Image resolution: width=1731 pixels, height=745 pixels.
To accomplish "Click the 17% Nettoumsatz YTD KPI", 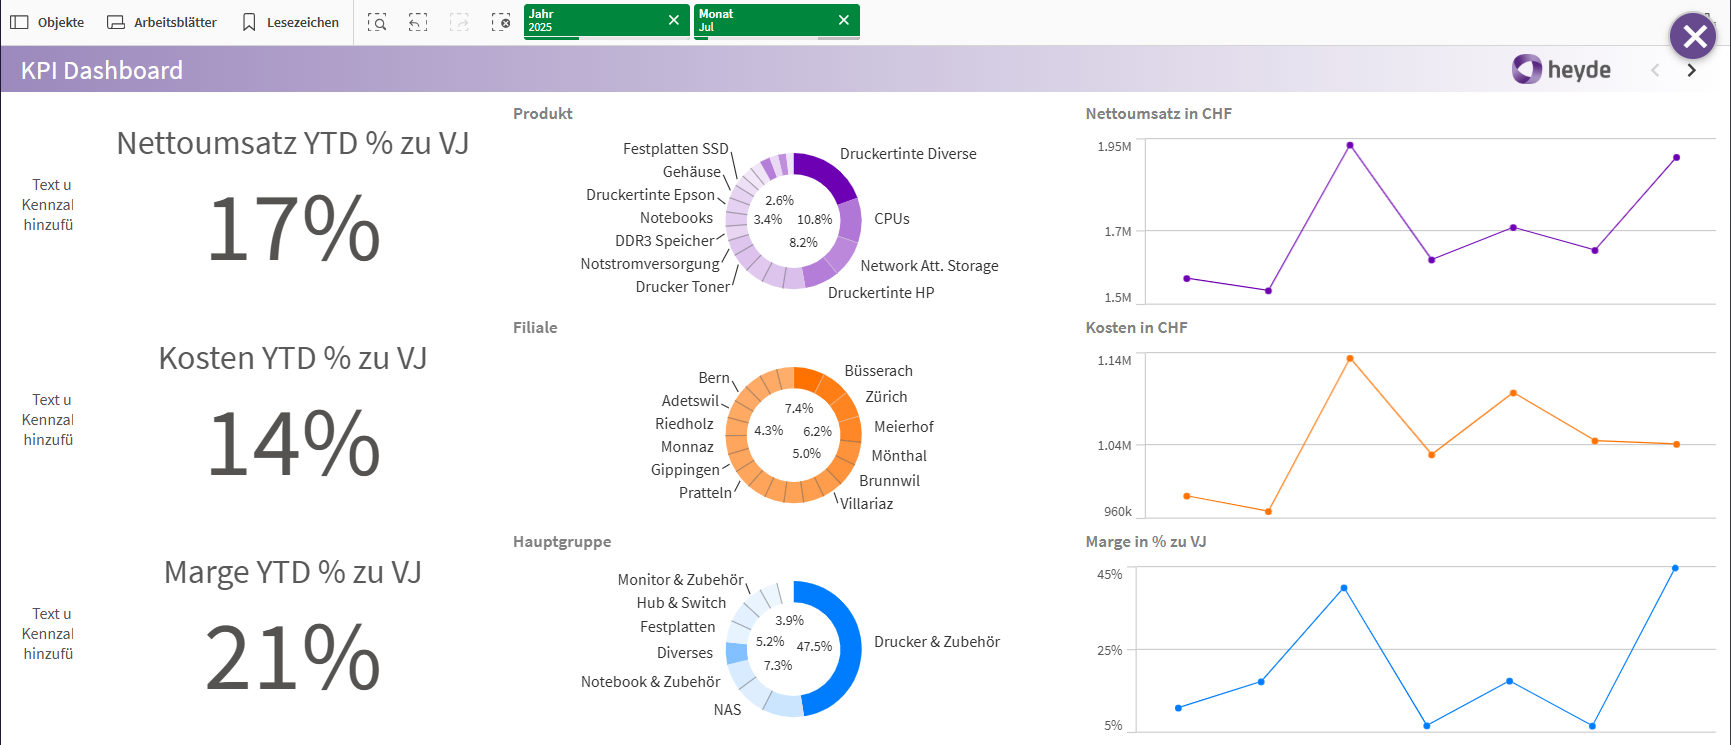I will coord(293,229).
